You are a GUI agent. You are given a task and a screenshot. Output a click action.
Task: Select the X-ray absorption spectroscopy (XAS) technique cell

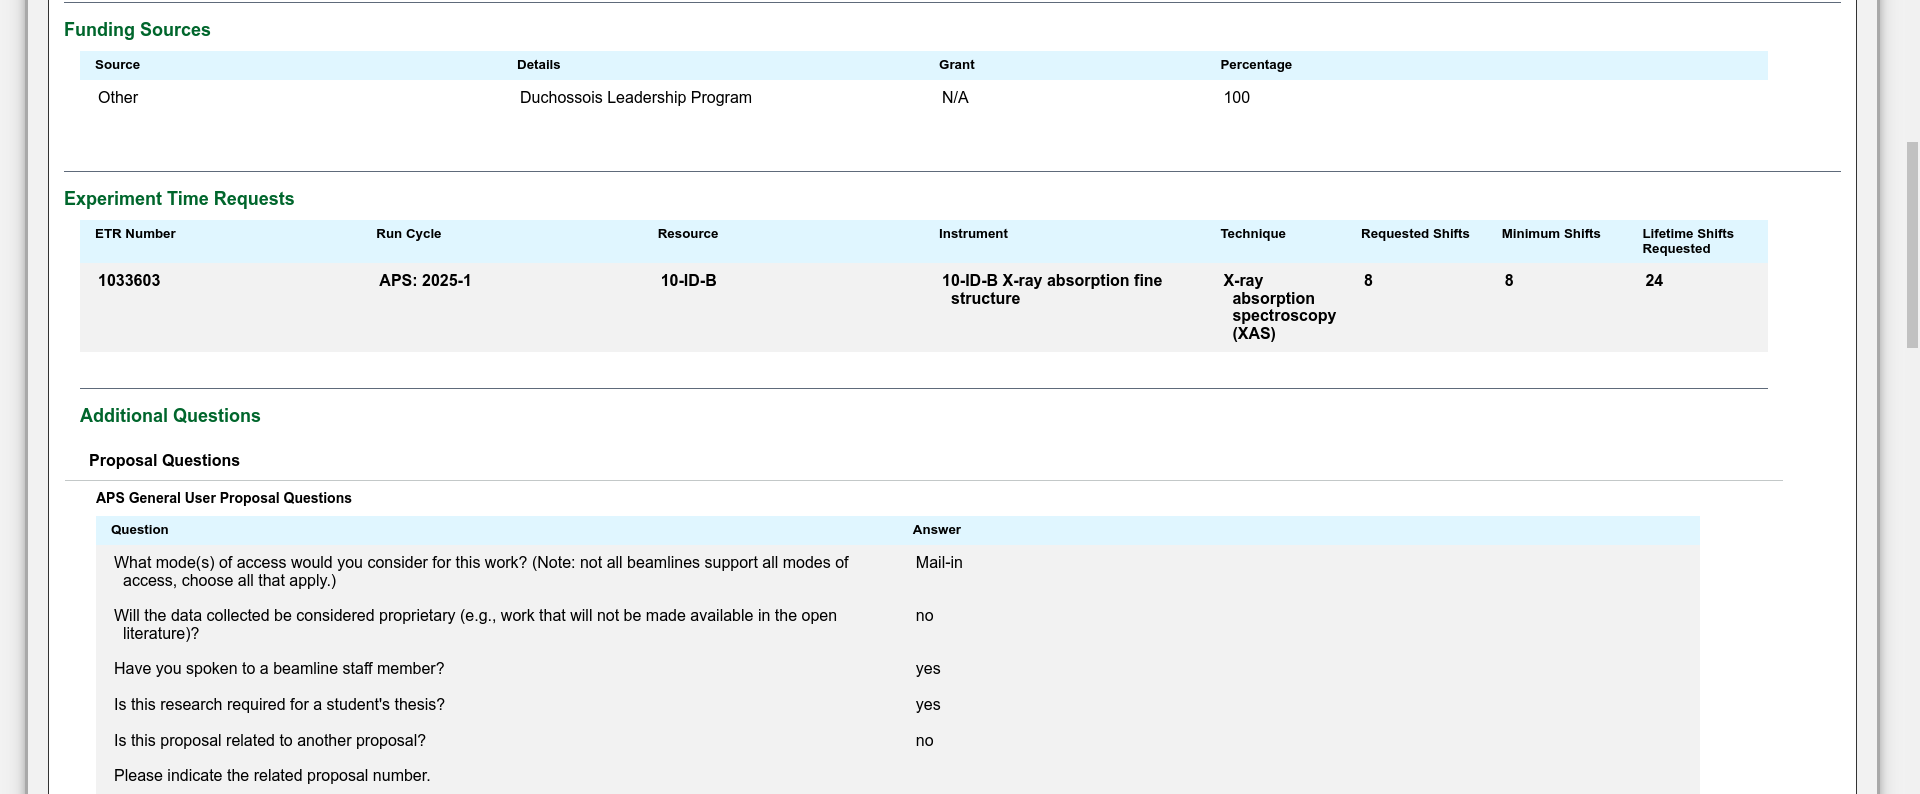(x=1279, y=307)
